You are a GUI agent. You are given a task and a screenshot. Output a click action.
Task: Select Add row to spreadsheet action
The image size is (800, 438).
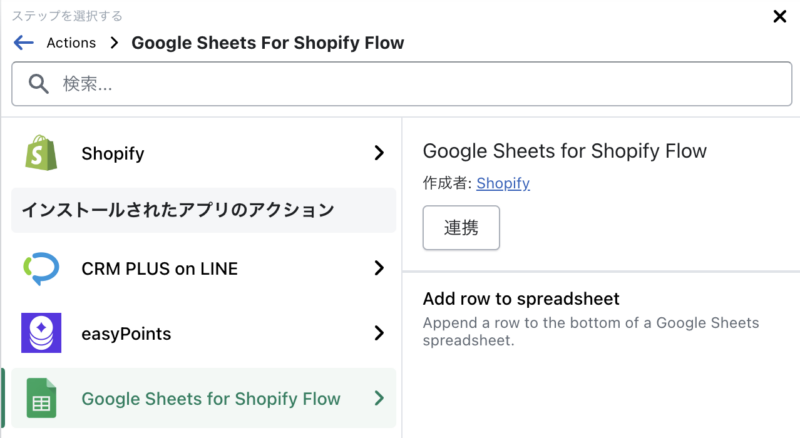click(x=521, y=299)
